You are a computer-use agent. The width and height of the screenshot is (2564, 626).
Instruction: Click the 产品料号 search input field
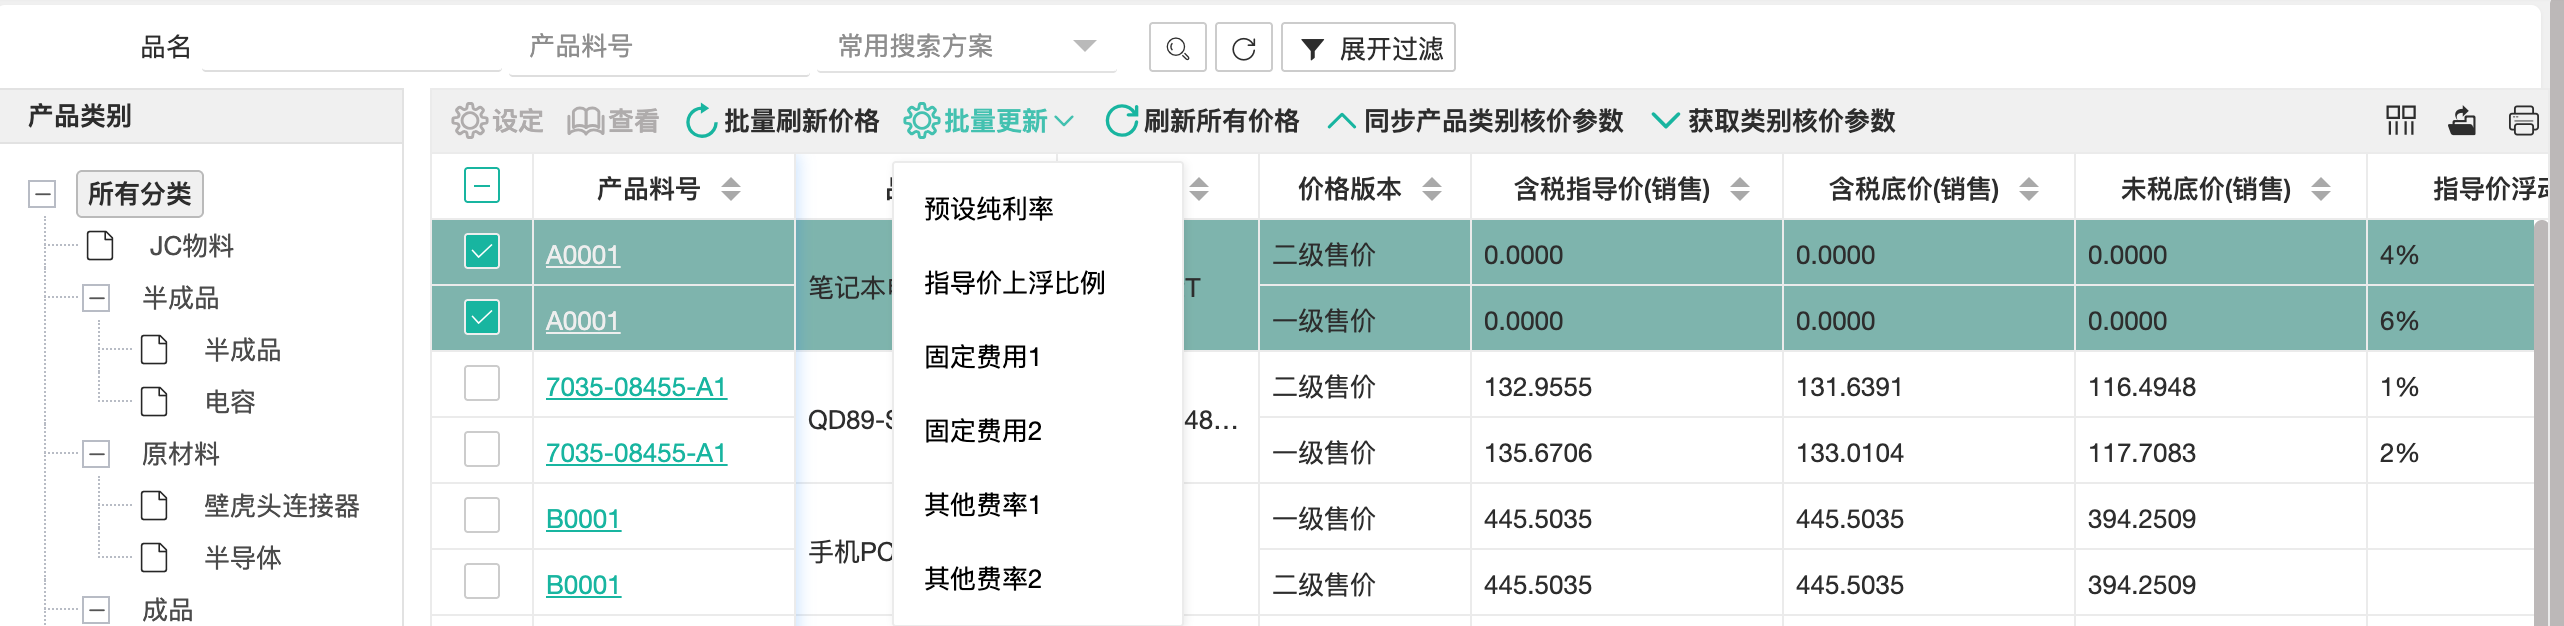658,47
